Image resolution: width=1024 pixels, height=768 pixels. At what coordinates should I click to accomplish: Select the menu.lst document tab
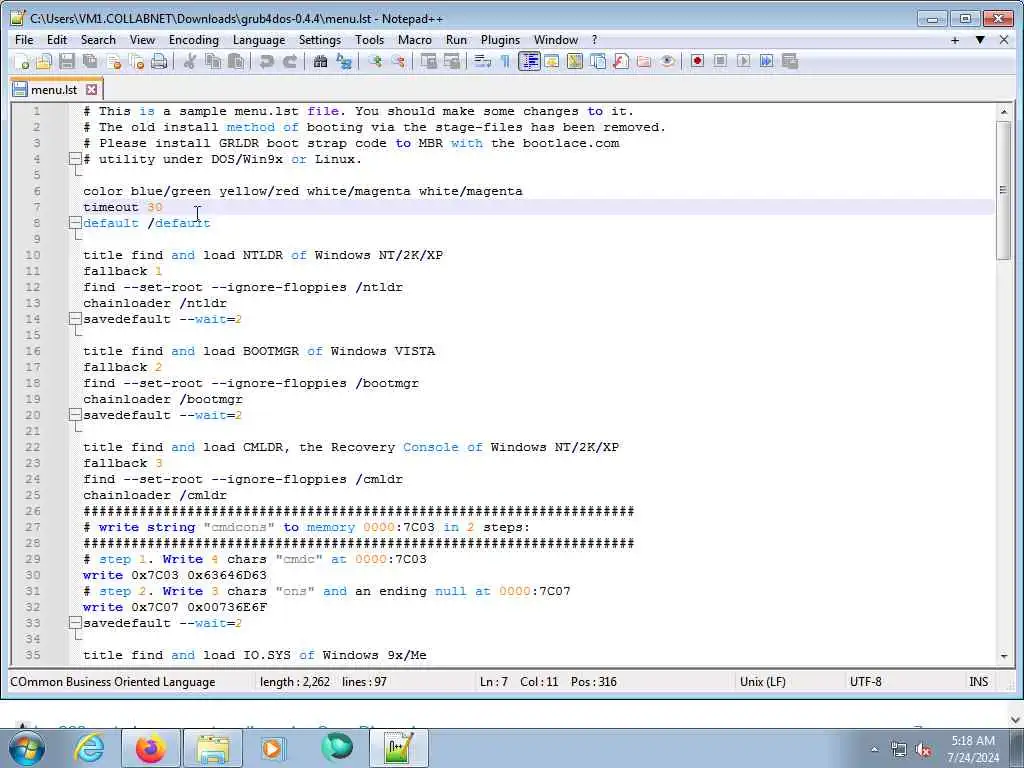(54, 89)
